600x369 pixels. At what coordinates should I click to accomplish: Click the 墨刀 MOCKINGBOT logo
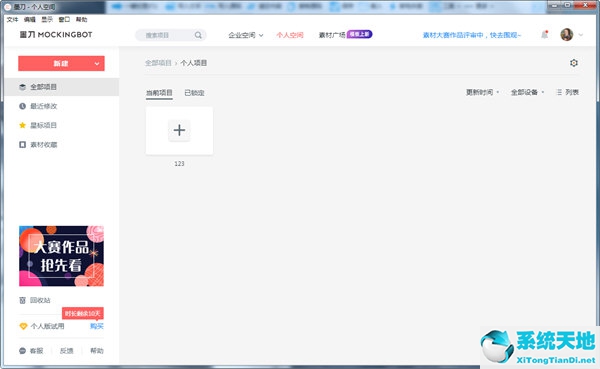click(x=56, y=34)
